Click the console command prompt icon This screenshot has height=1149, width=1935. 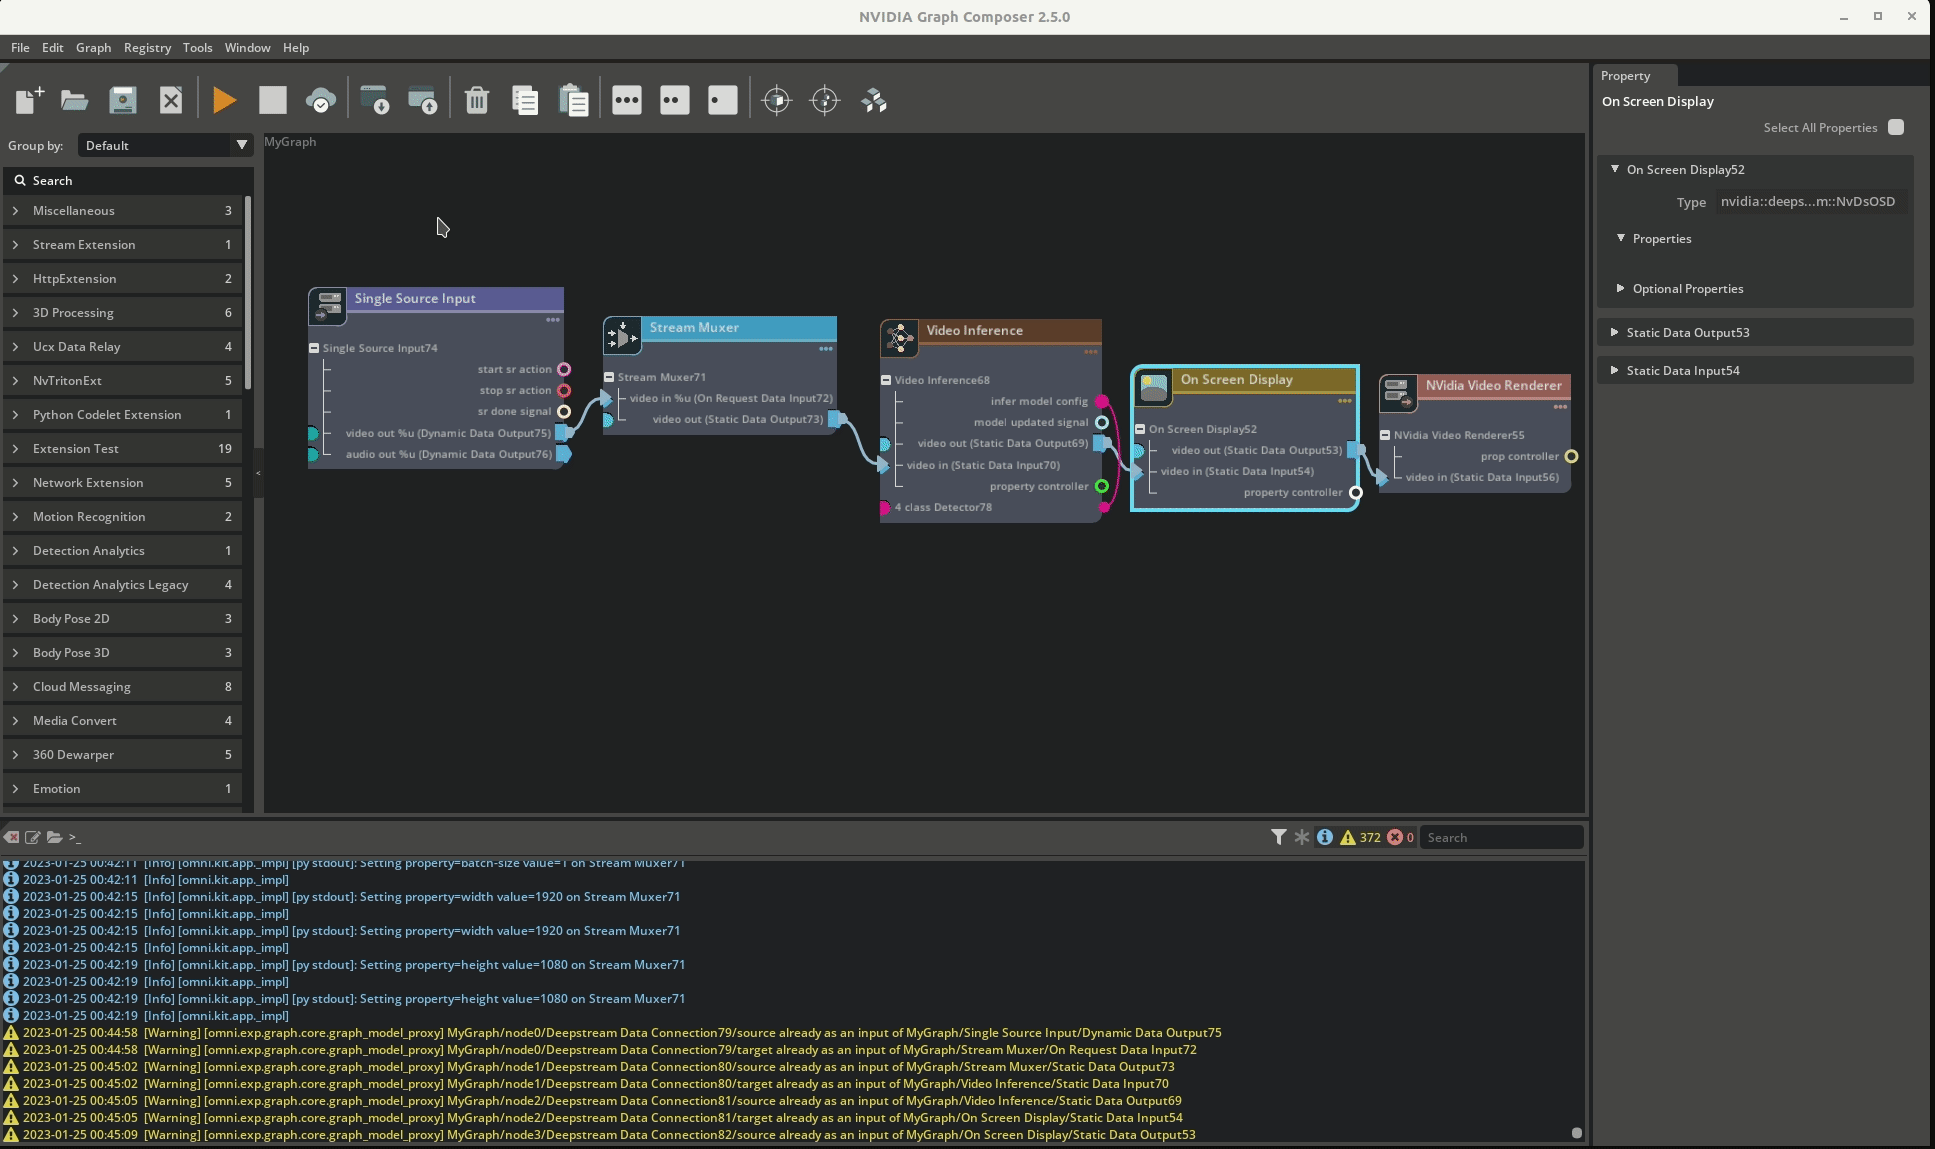(x=75, y=838)
